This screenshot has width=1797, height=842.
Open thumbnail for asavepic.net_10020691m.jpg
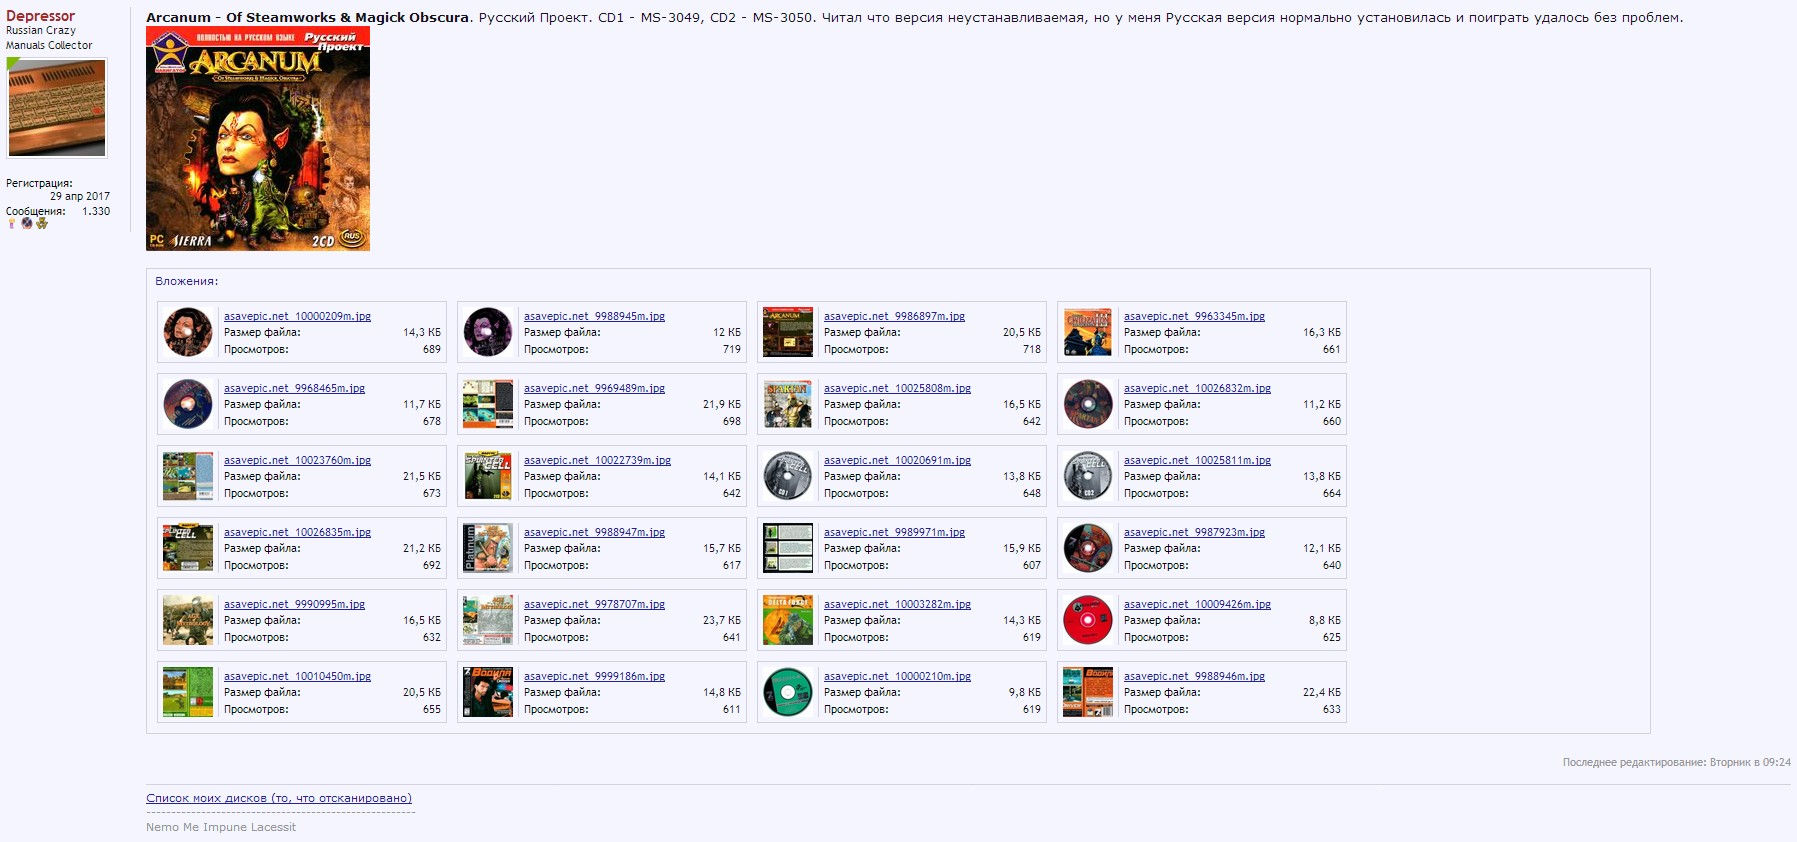788,476
